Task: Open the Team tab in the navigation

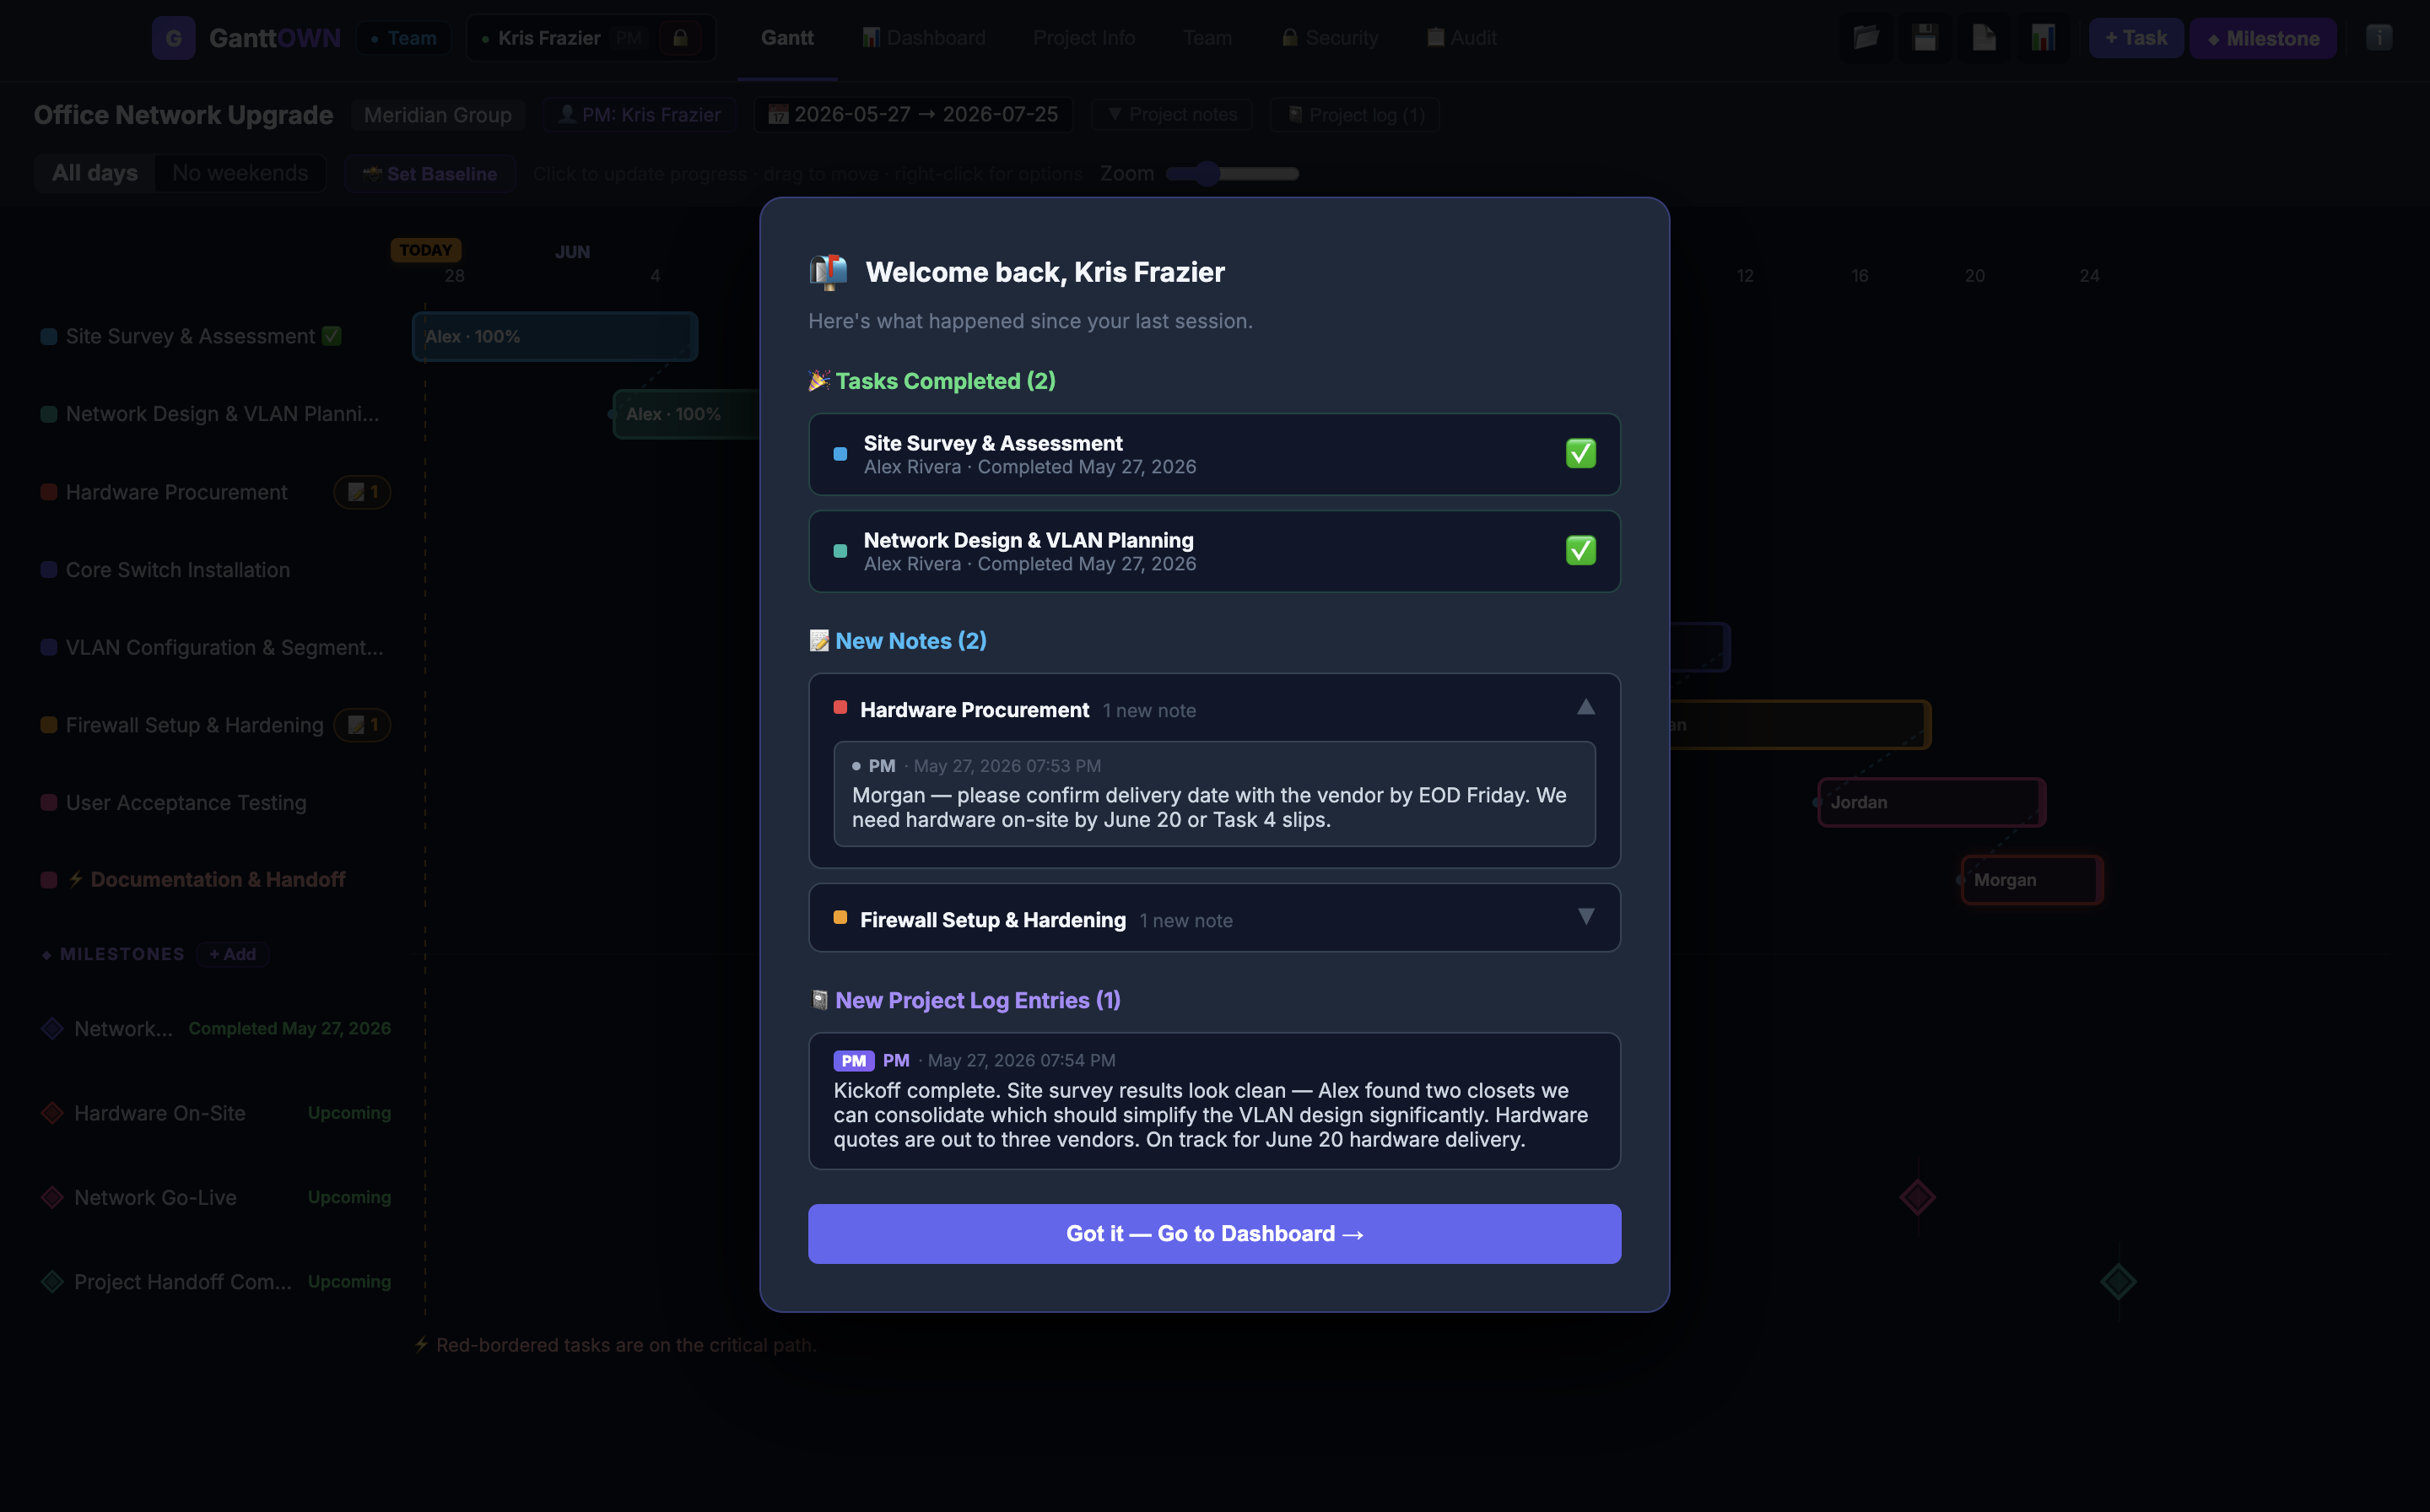Action: [x=1207, y=38]
